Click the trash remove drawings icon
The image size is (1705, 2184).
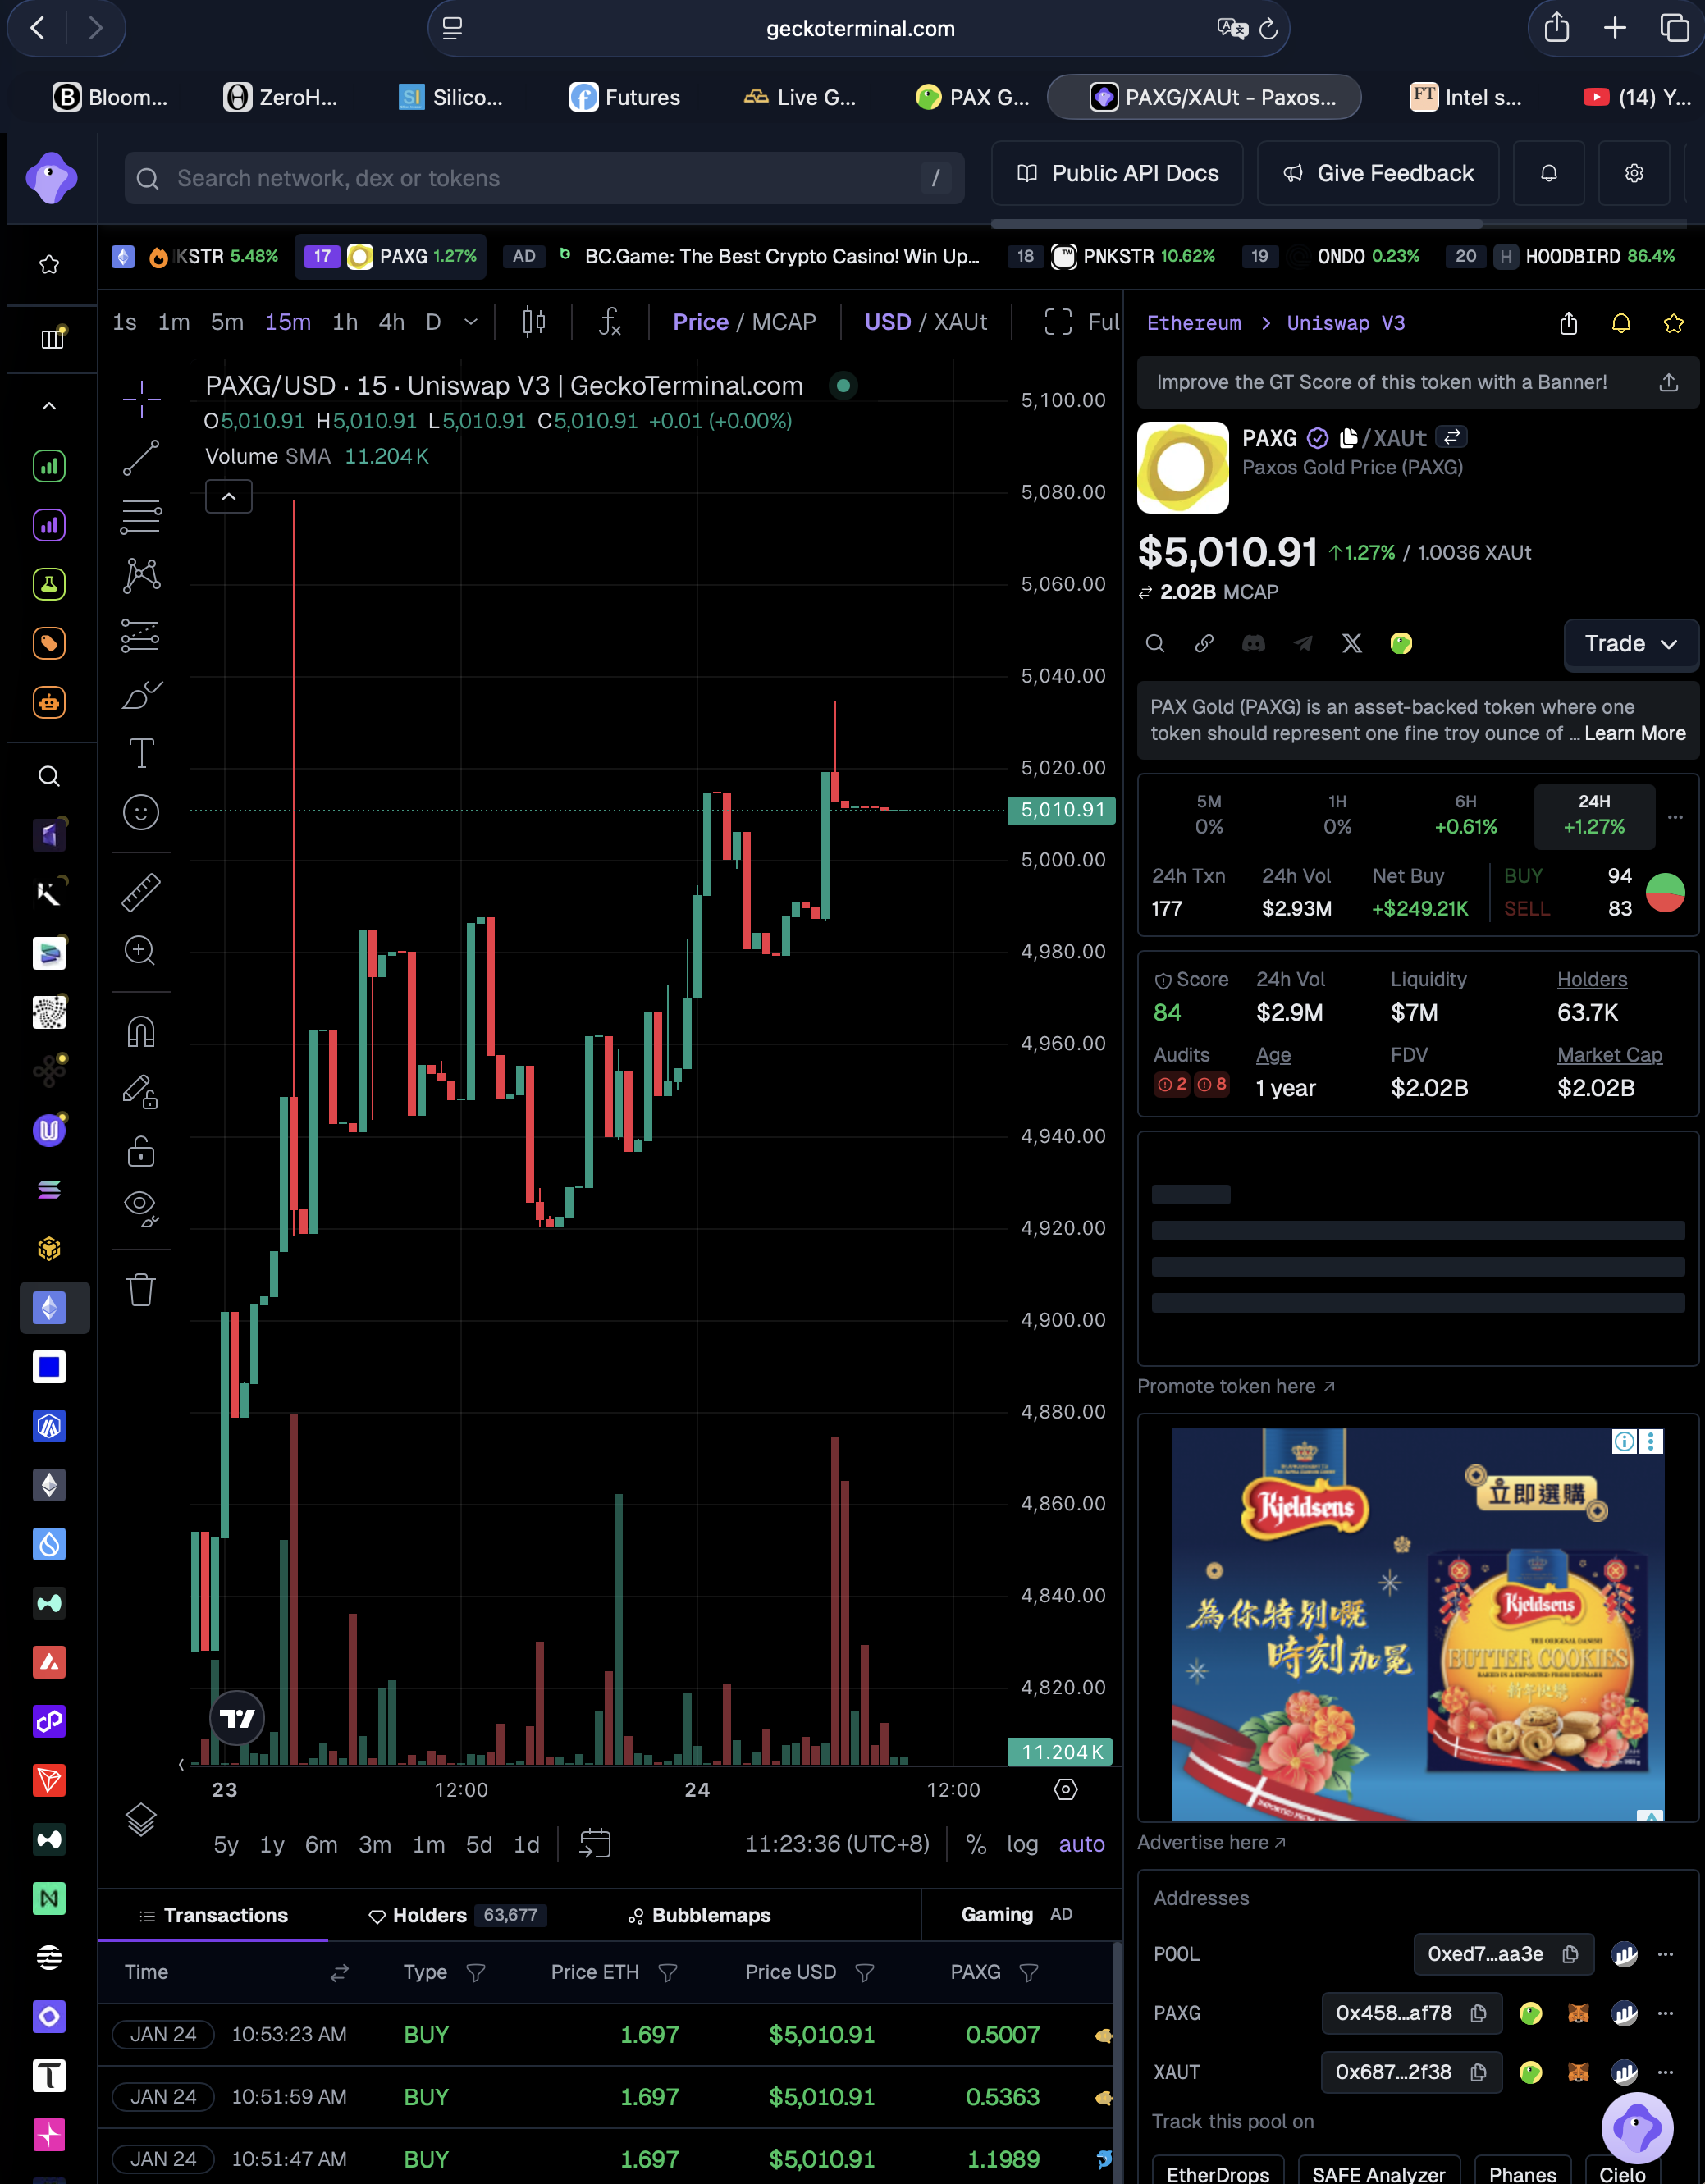point(141,1289)
